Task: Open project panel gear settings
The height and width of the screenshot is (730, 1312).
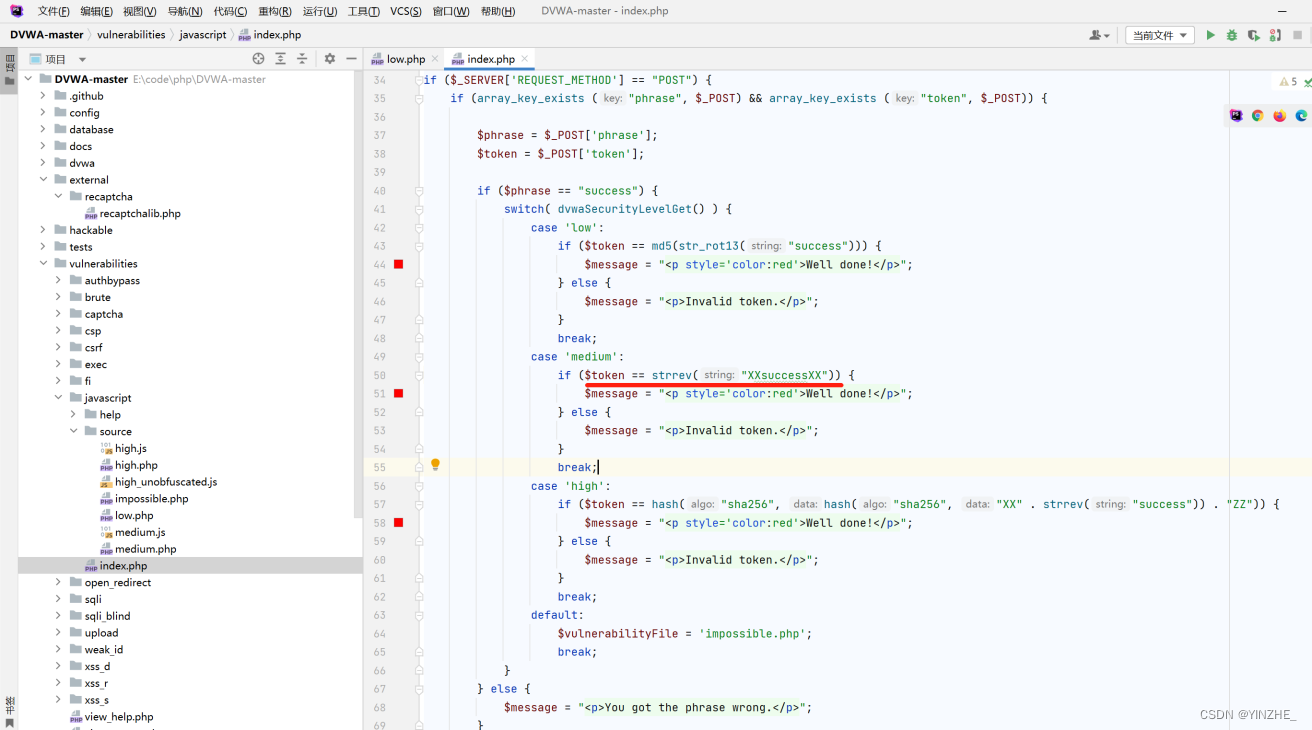Action: [330, 59]
